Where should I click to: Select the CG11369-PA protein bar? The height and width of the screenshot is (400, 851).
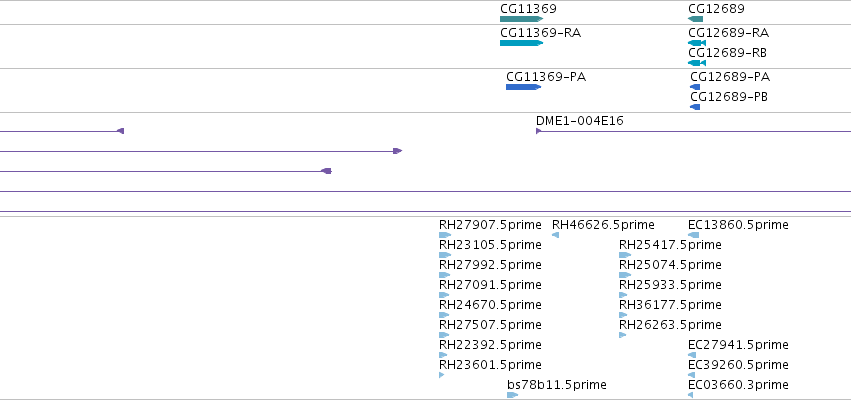pos(524,87)
